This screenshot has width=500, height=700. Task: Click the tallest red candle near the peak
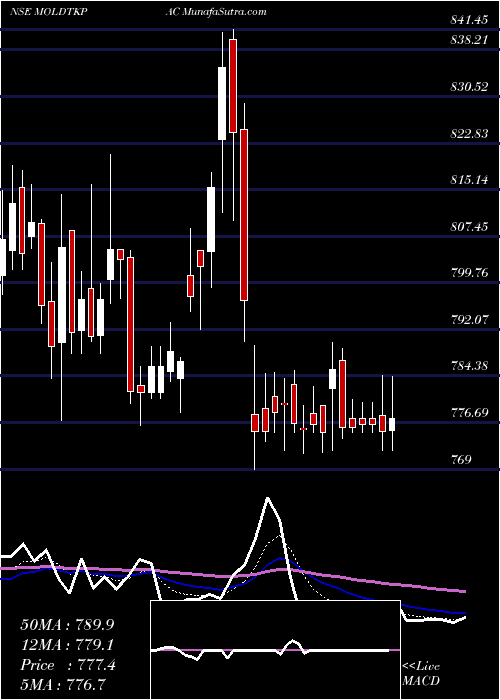(x=244, y=215)
